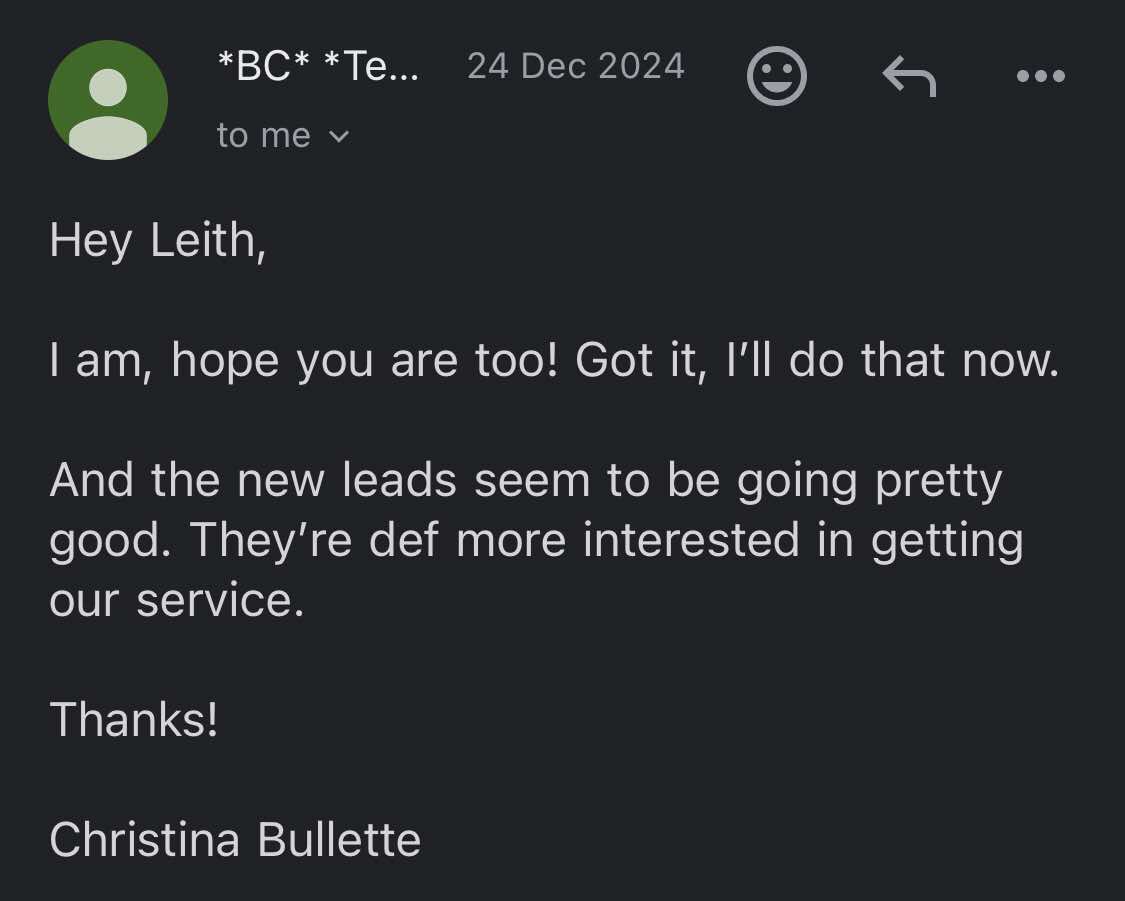Open the three-dot more options menu

(1040, 77)
